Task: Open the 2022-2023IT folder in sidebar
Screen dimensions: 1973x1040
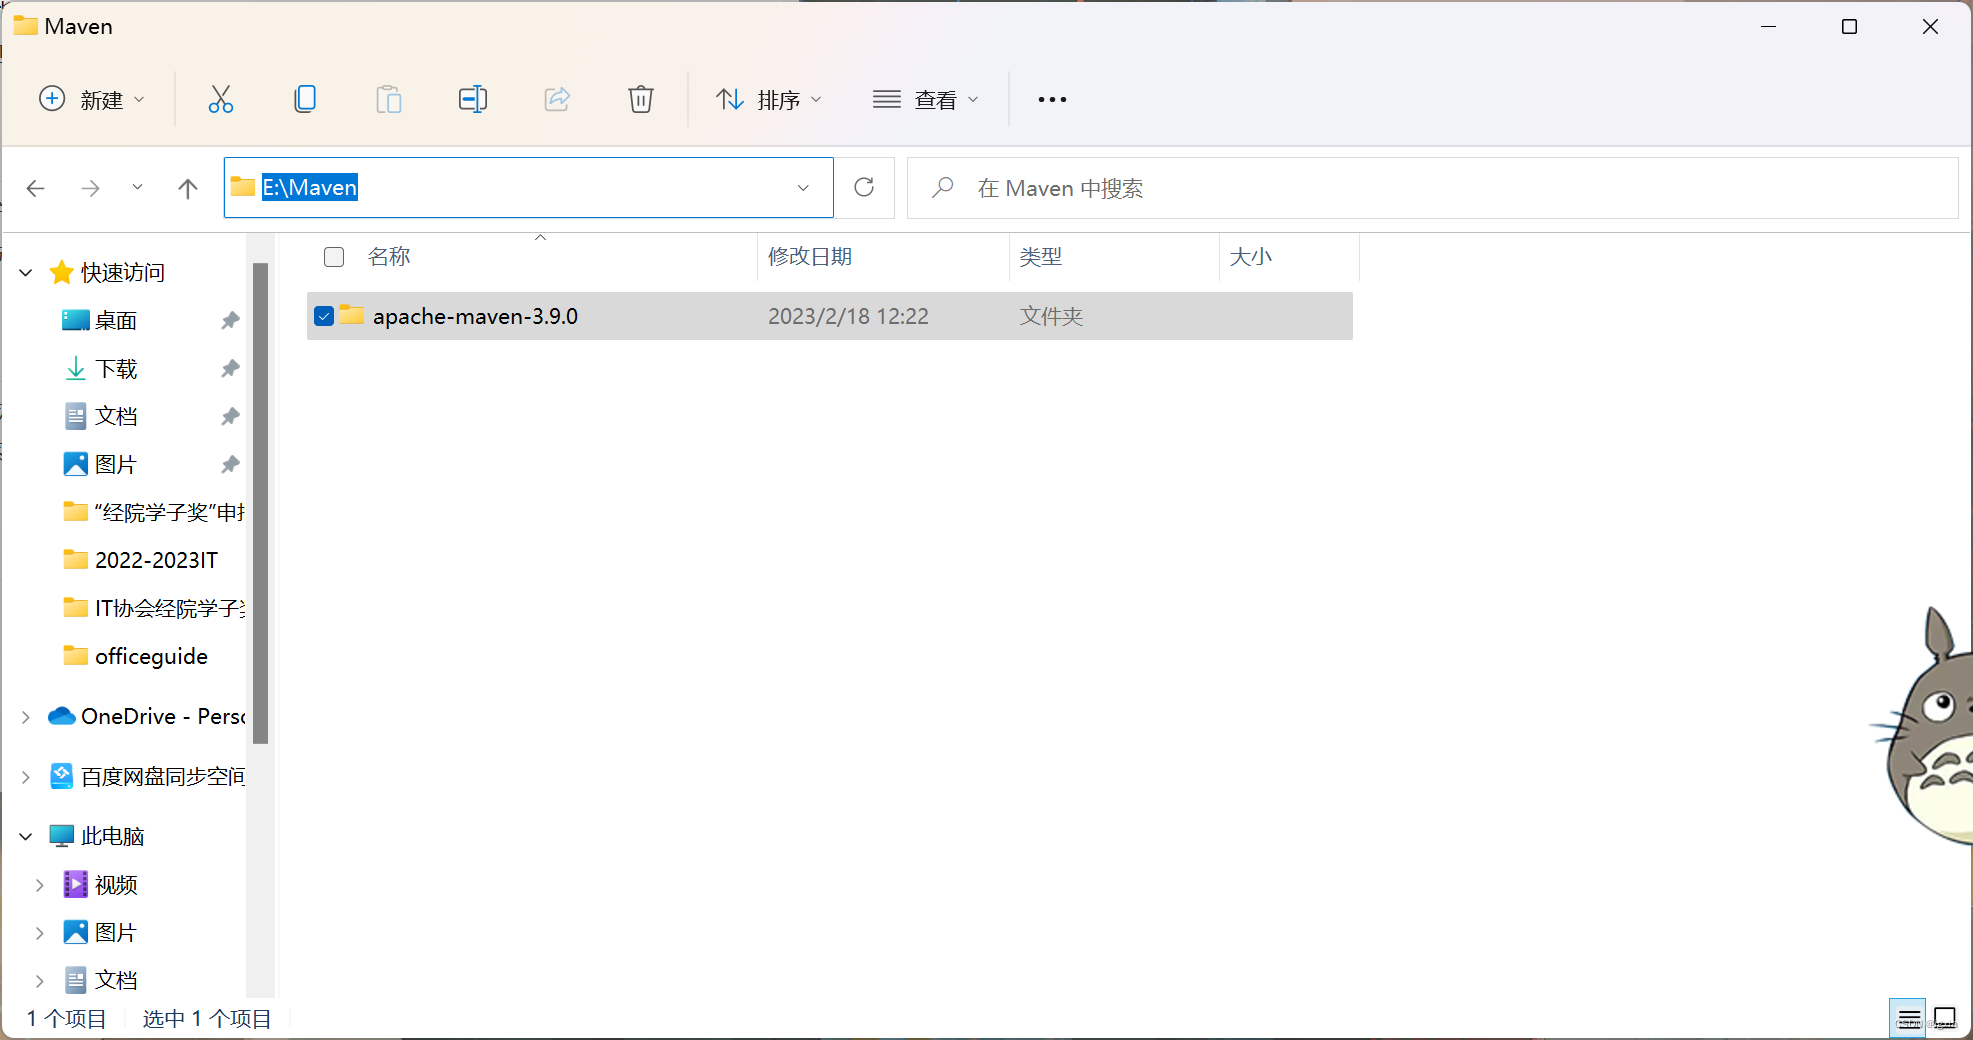Action: point(140,560)
